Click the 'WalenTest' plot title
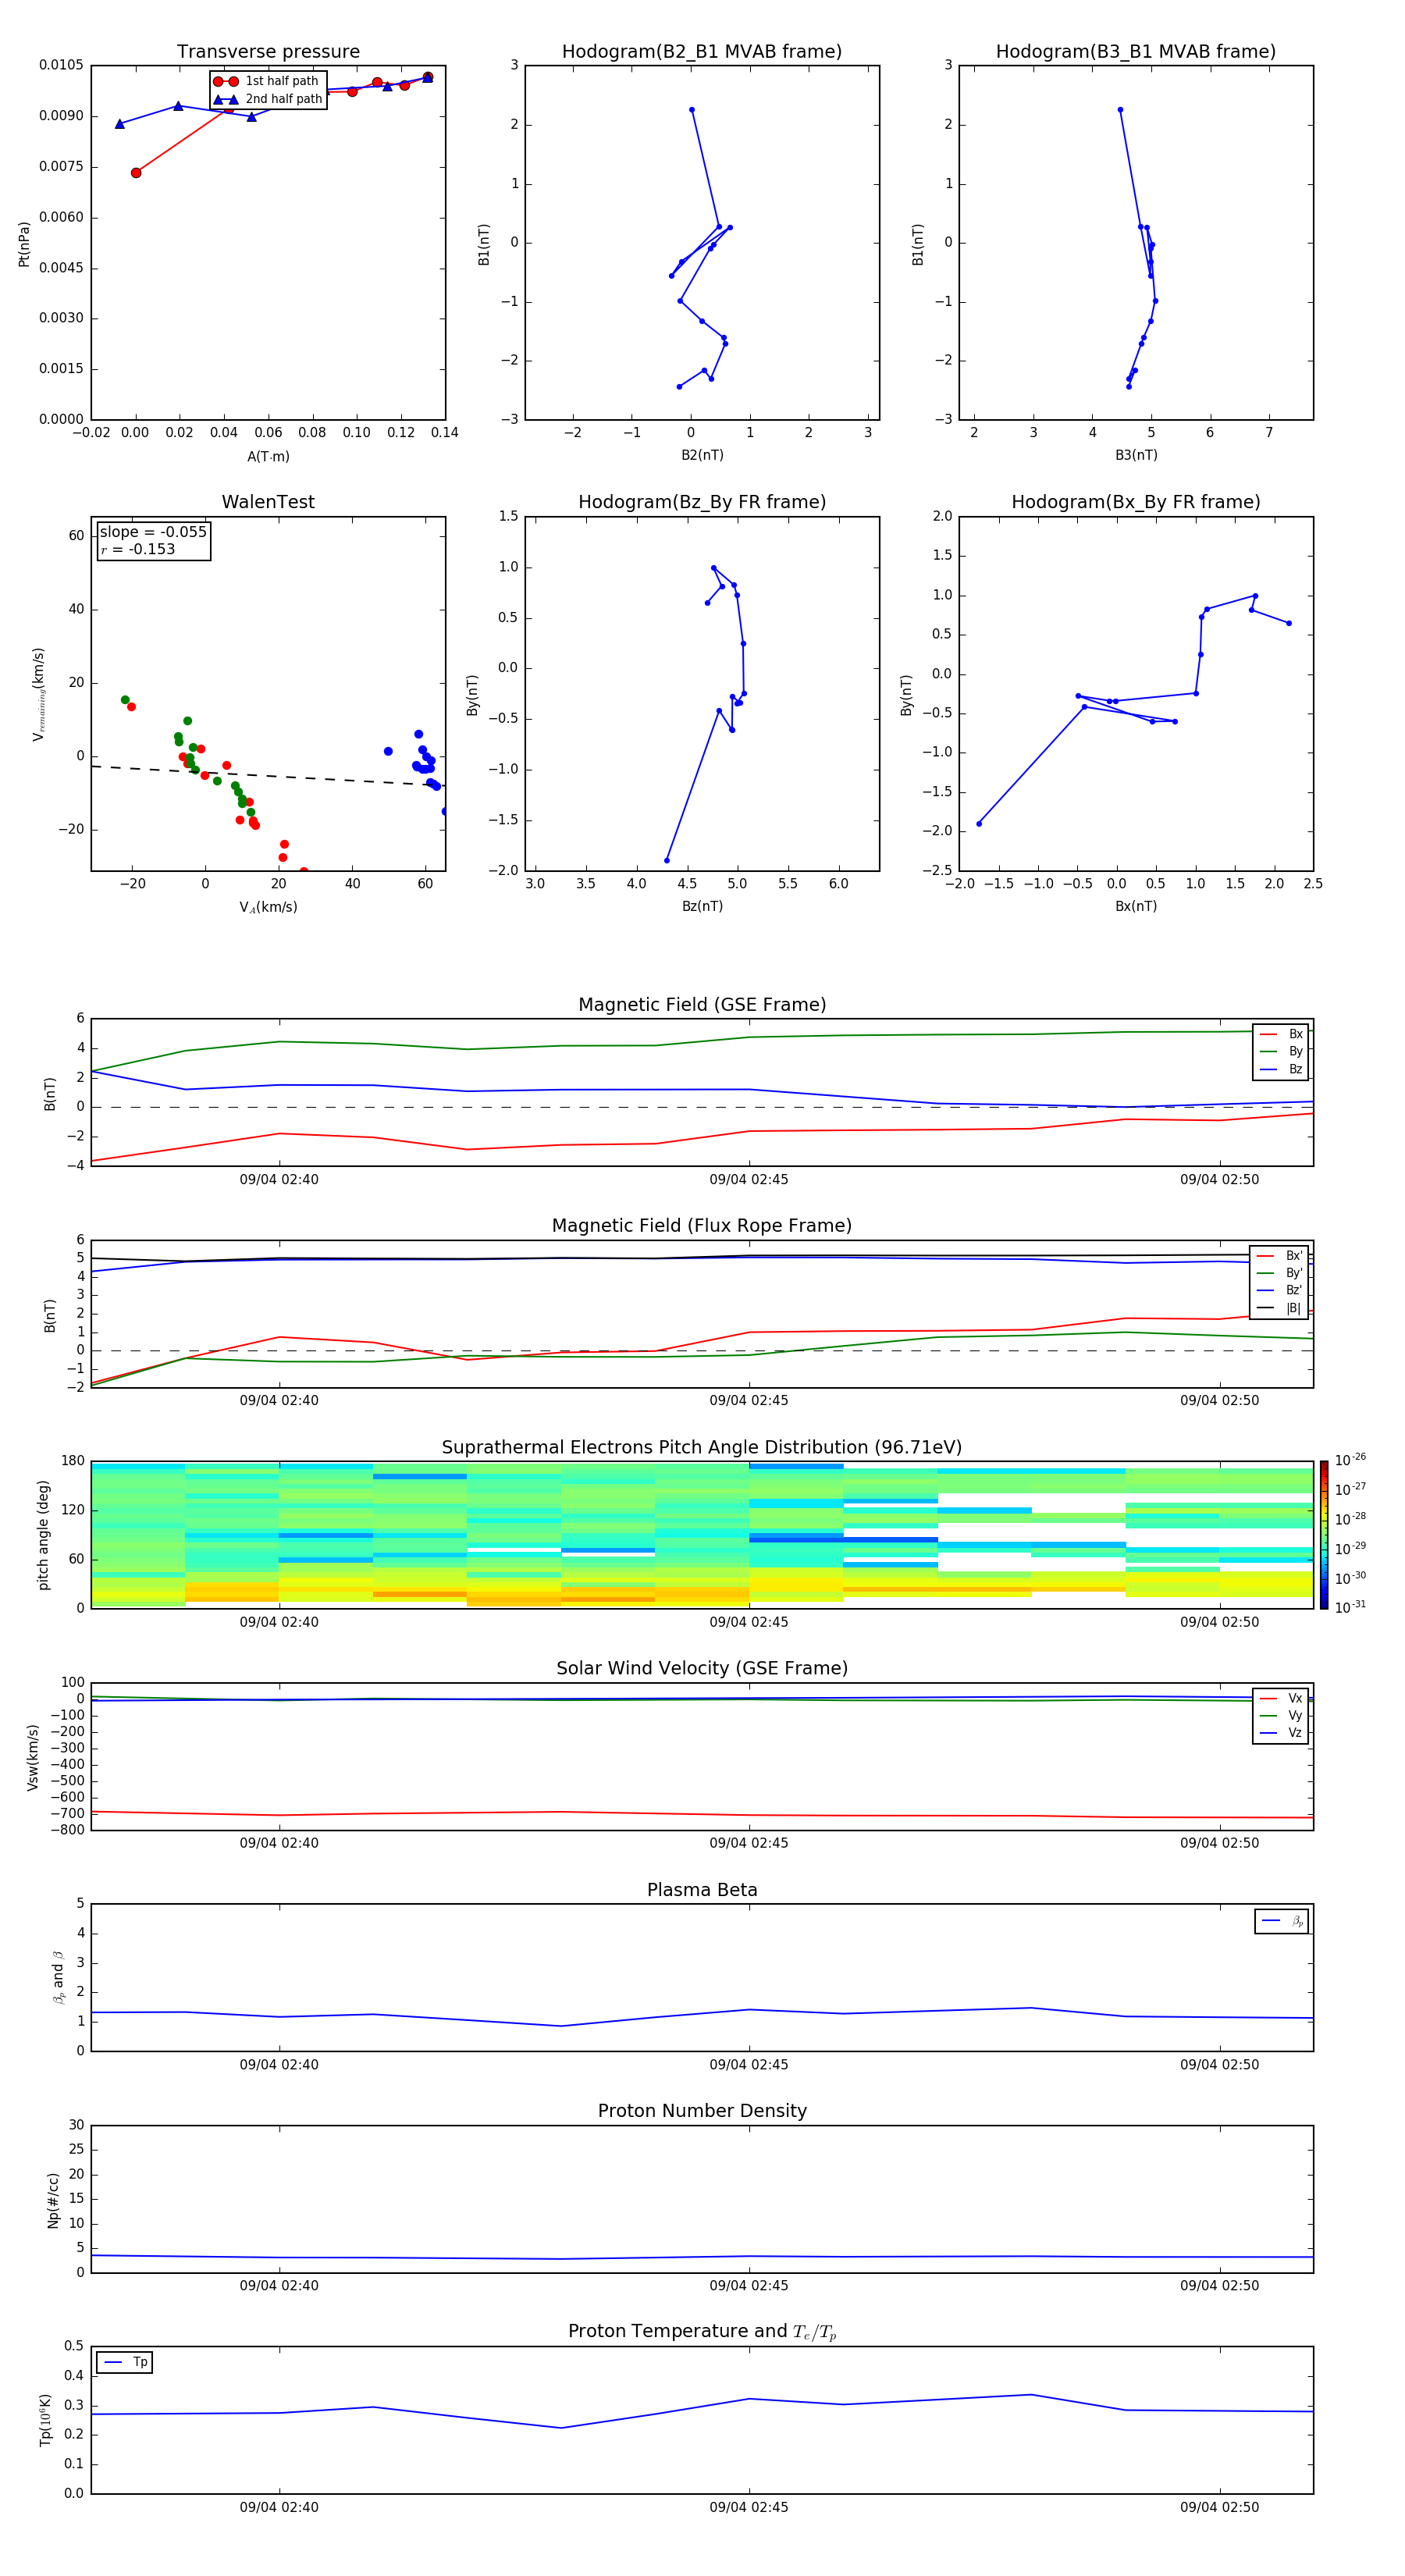This screenshot has height=2576, width=1405. (268, 502)
